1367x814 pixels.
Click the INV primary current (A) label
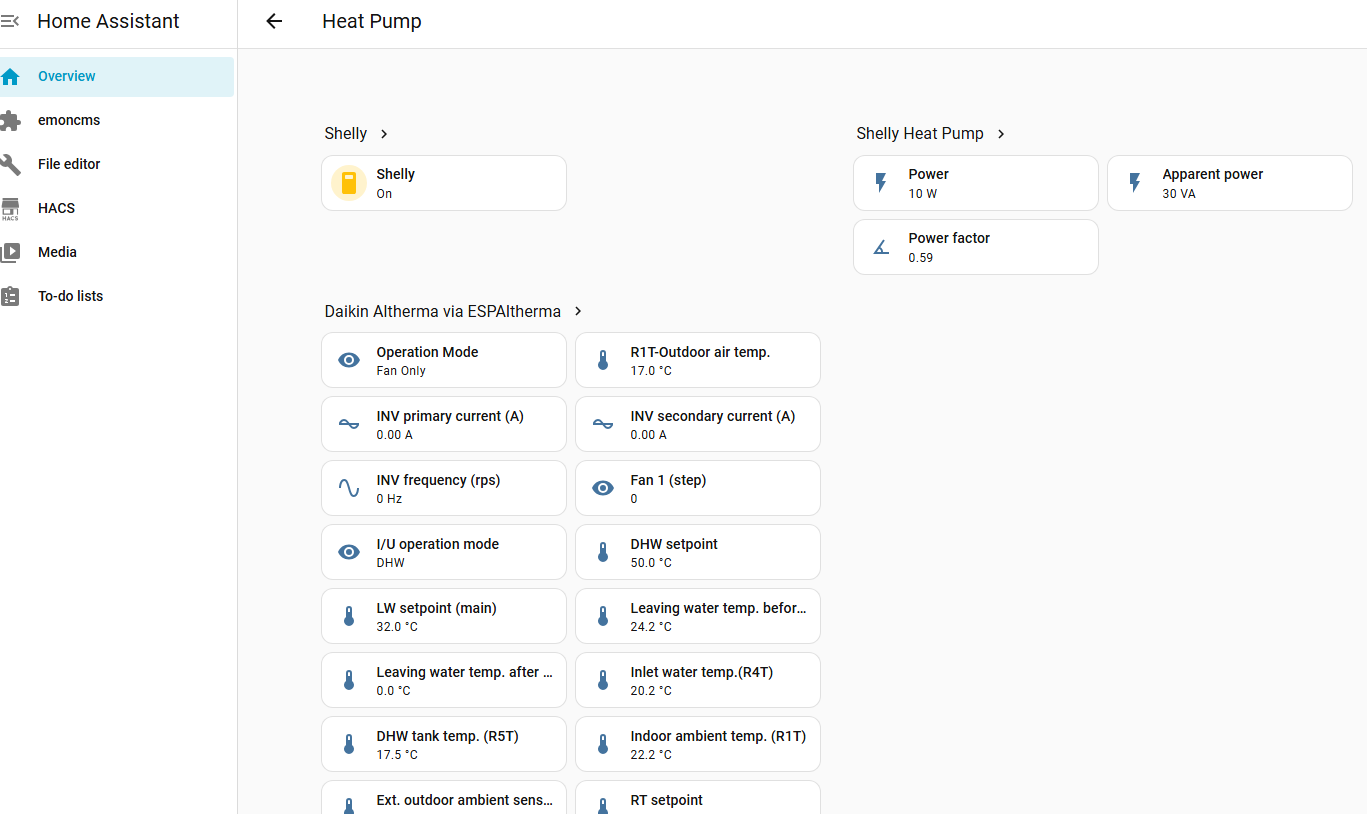coord(450,416)
